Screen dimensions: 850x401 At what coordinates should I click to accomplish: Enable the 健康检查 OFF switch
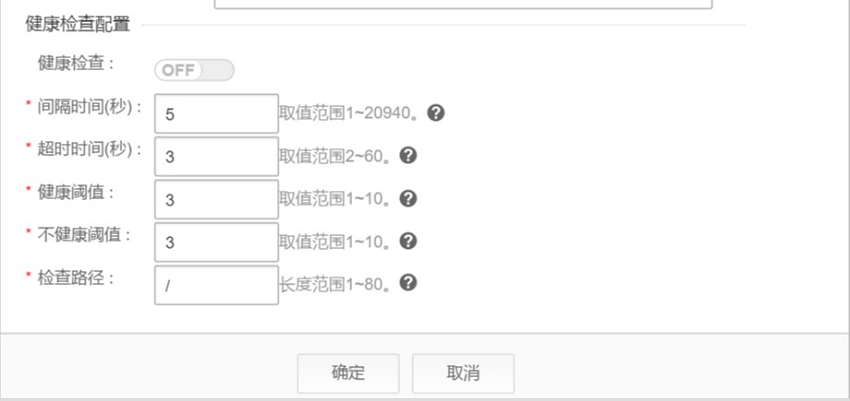click(194, 70)
